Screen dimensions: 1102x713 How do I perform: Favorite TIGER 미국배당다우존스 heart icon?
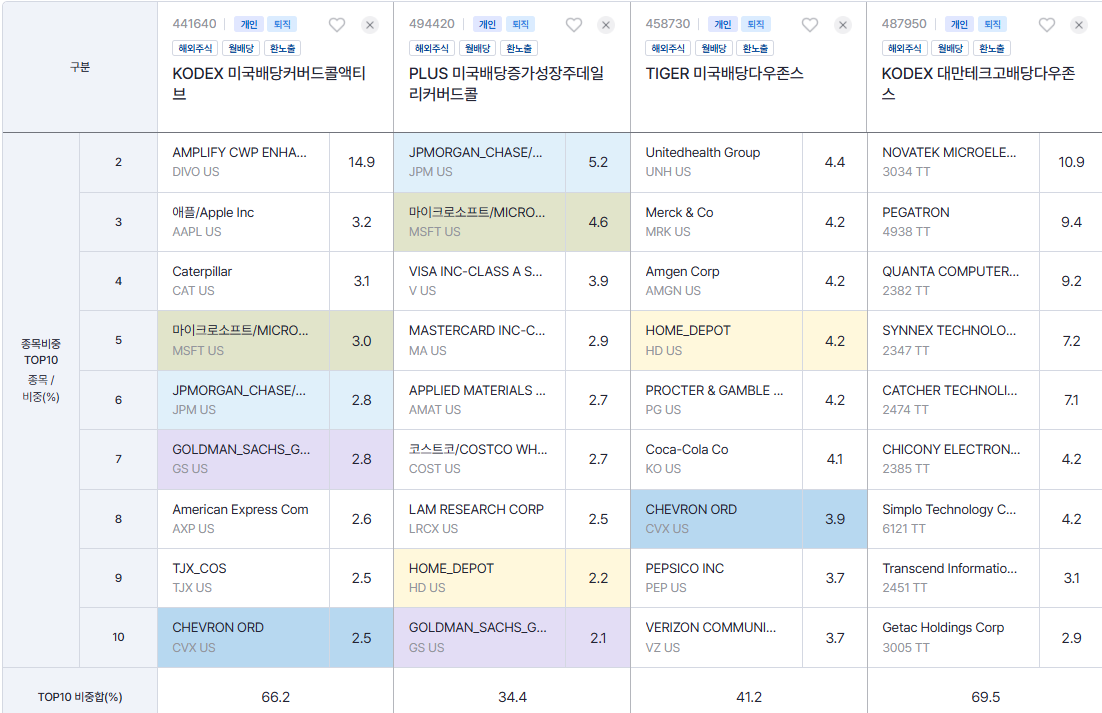(x=810, y=25)
